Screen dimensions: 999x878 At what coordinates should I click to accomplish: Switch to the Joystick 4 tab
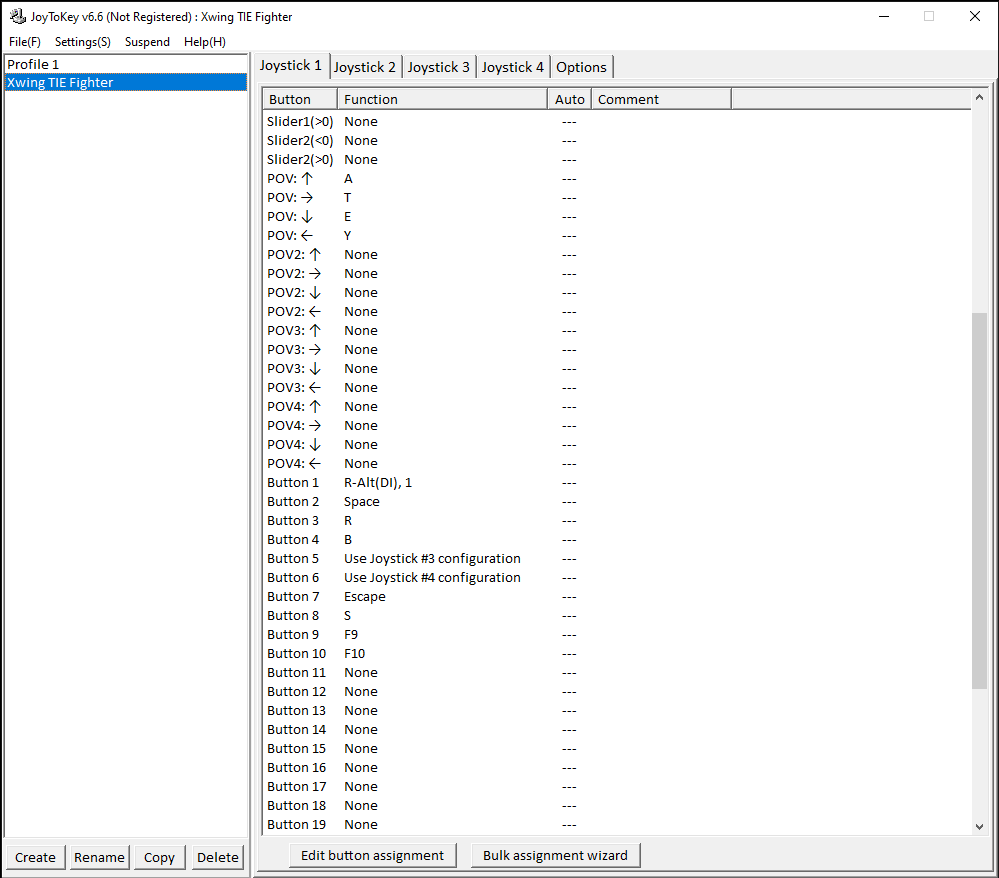point(513,67)
